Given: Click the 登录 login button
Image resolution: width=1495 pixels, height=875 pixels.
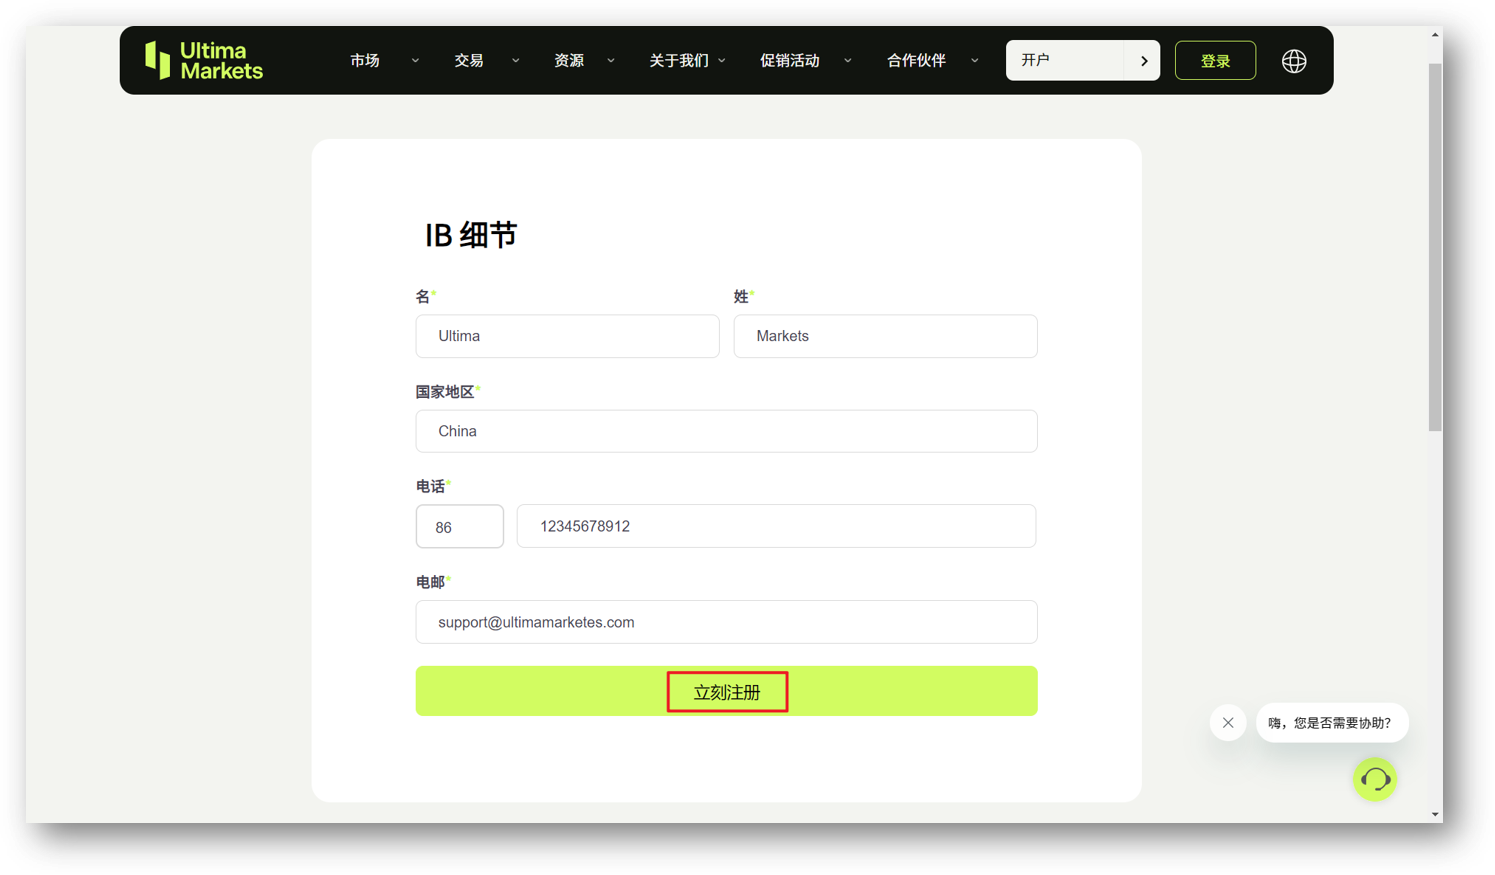Looking at the screenshot, I should (1215, 61).
